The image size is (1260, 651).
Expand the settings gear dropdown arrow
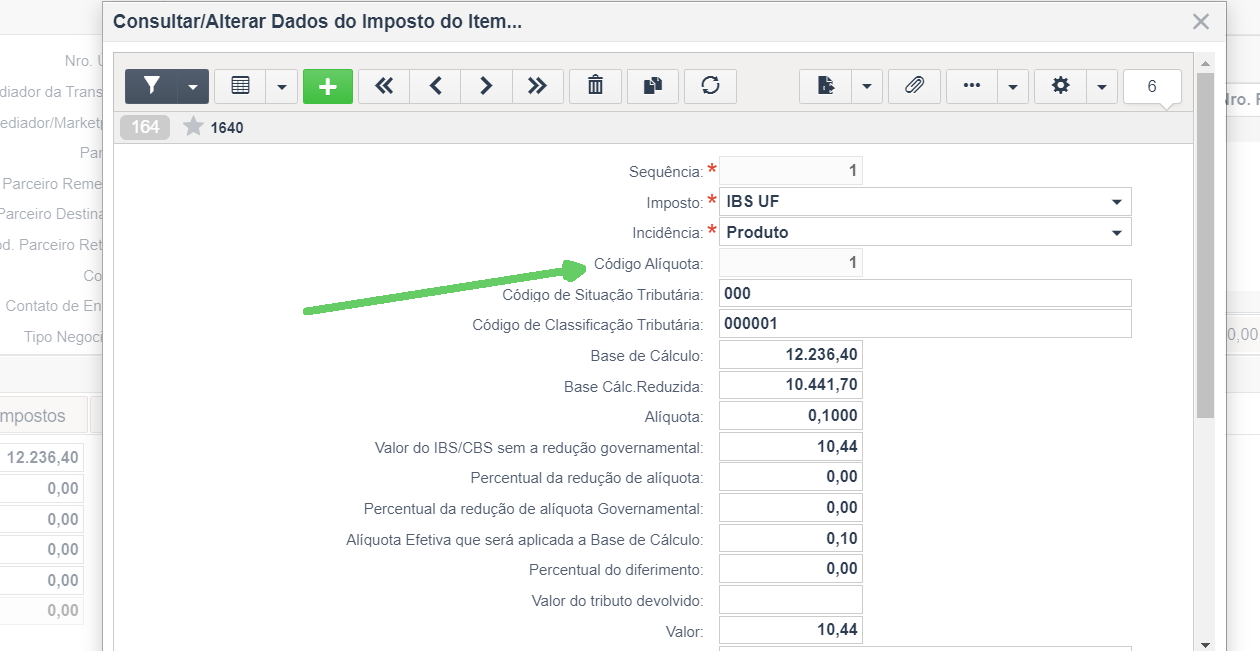(1102, 86)
